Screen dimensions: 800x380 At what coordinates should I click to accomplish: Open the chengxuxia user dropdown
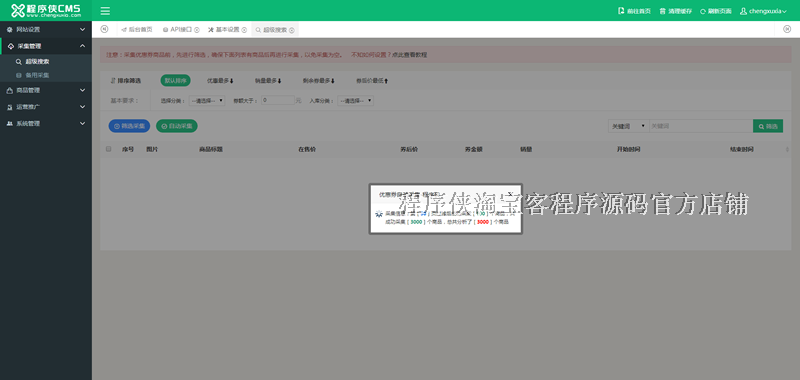[763, 11]
